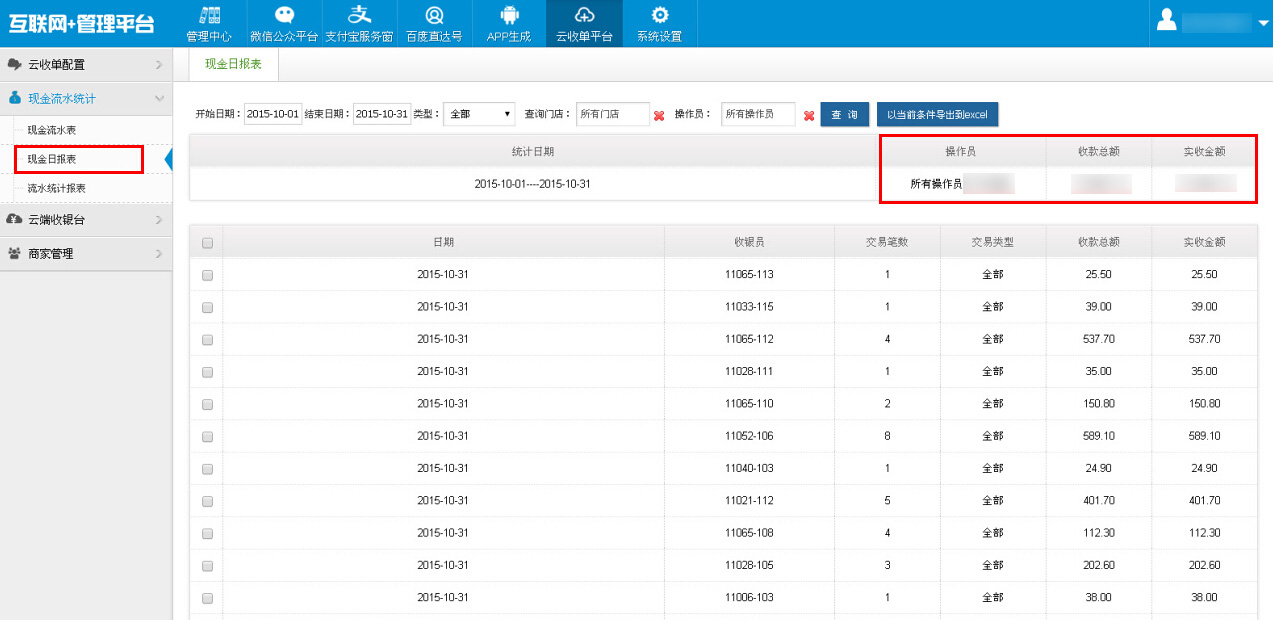Check the row for cashier 11052-106

[x=207, y=437]
